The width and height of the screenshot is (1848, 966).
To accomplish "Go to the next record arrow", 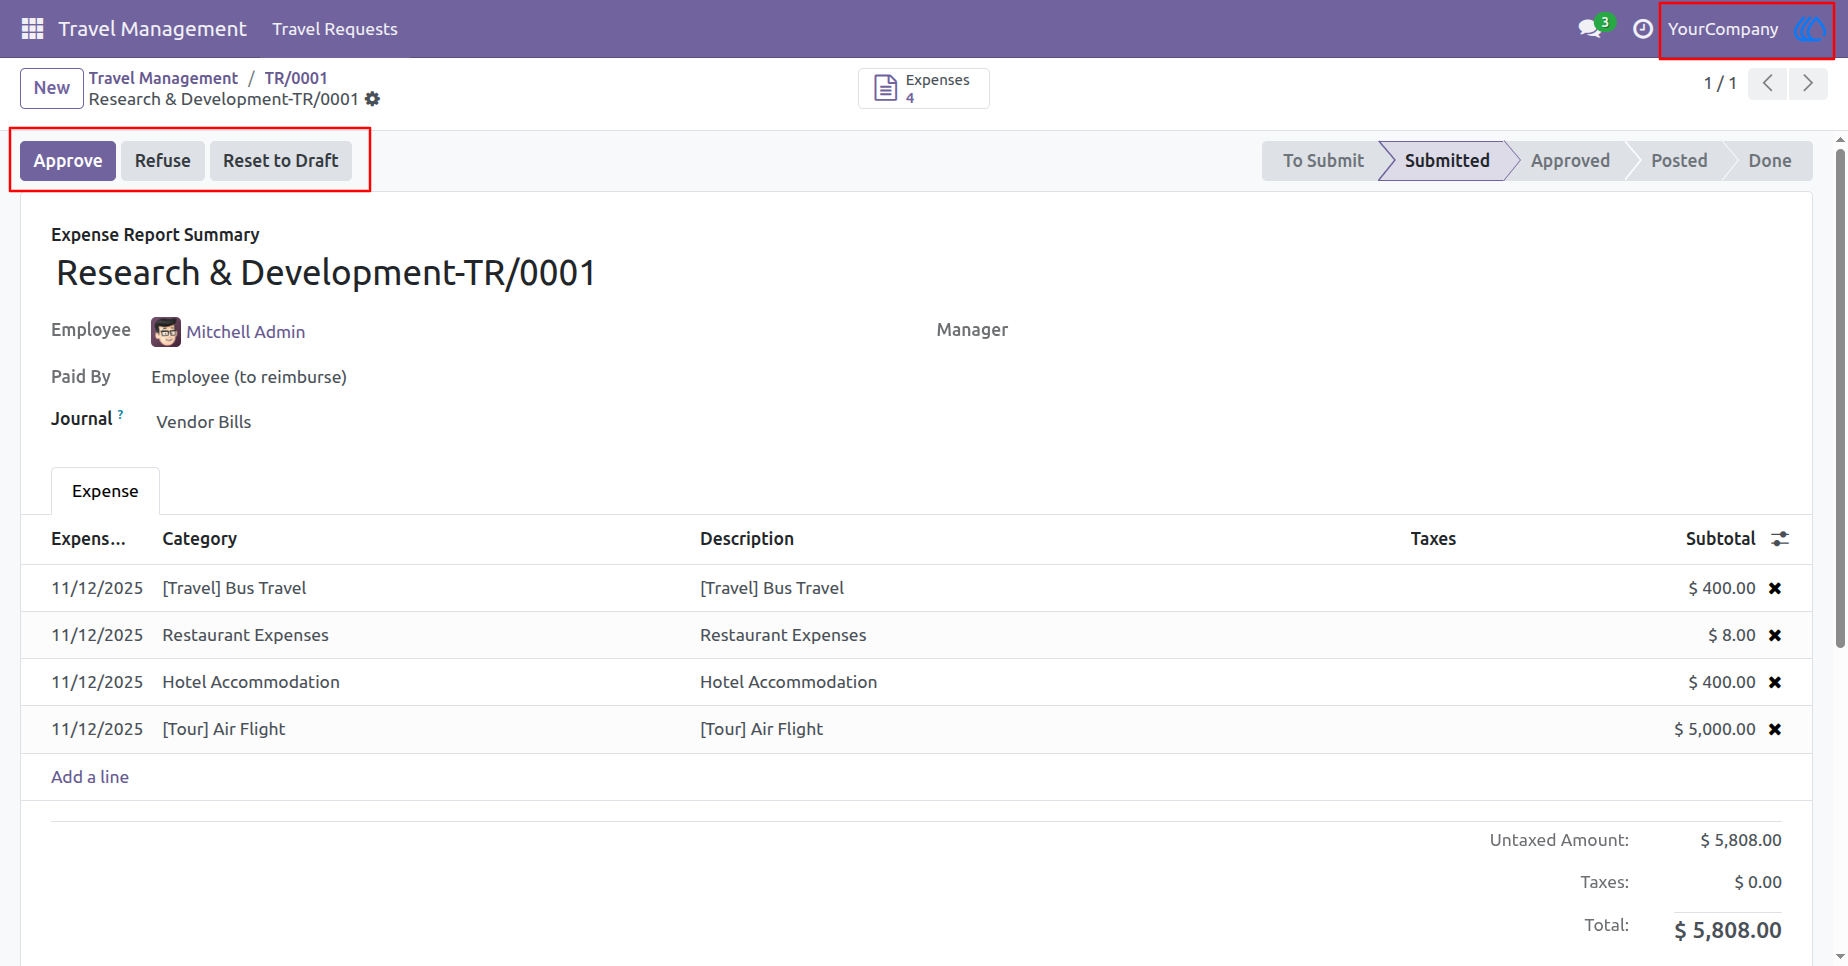I will 1808,84.
